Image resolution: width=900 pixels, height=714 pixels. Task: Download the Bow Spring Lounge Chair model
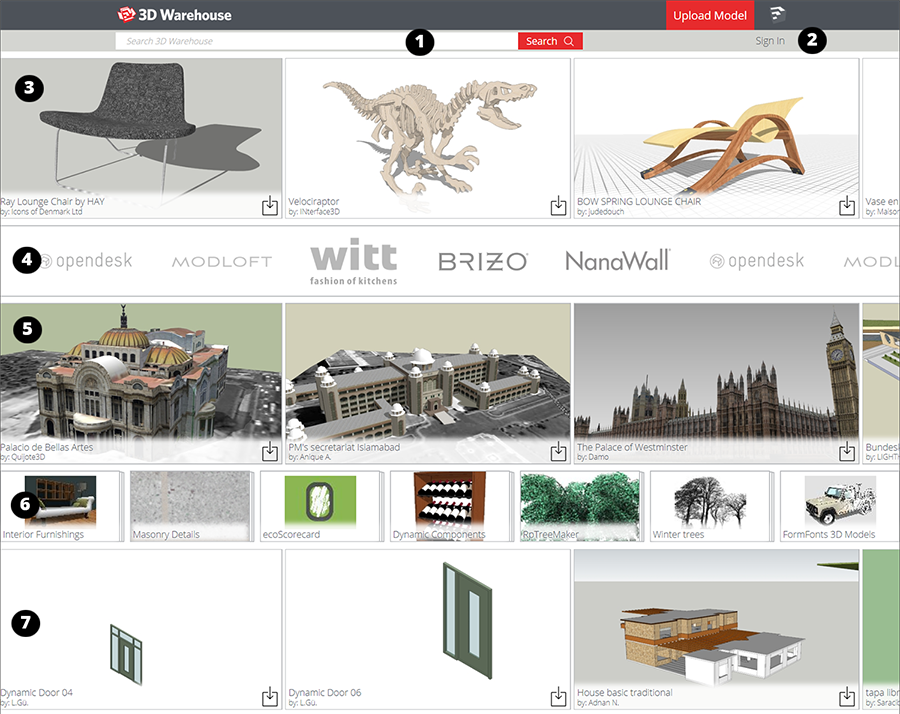pyautogui.click(x=847, y=206)
